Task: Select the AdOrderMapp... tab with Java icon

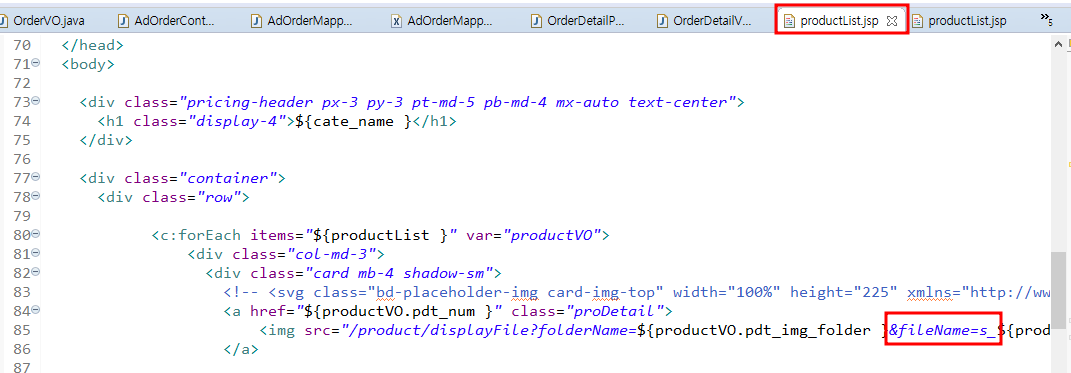Action: click(302, 20)
